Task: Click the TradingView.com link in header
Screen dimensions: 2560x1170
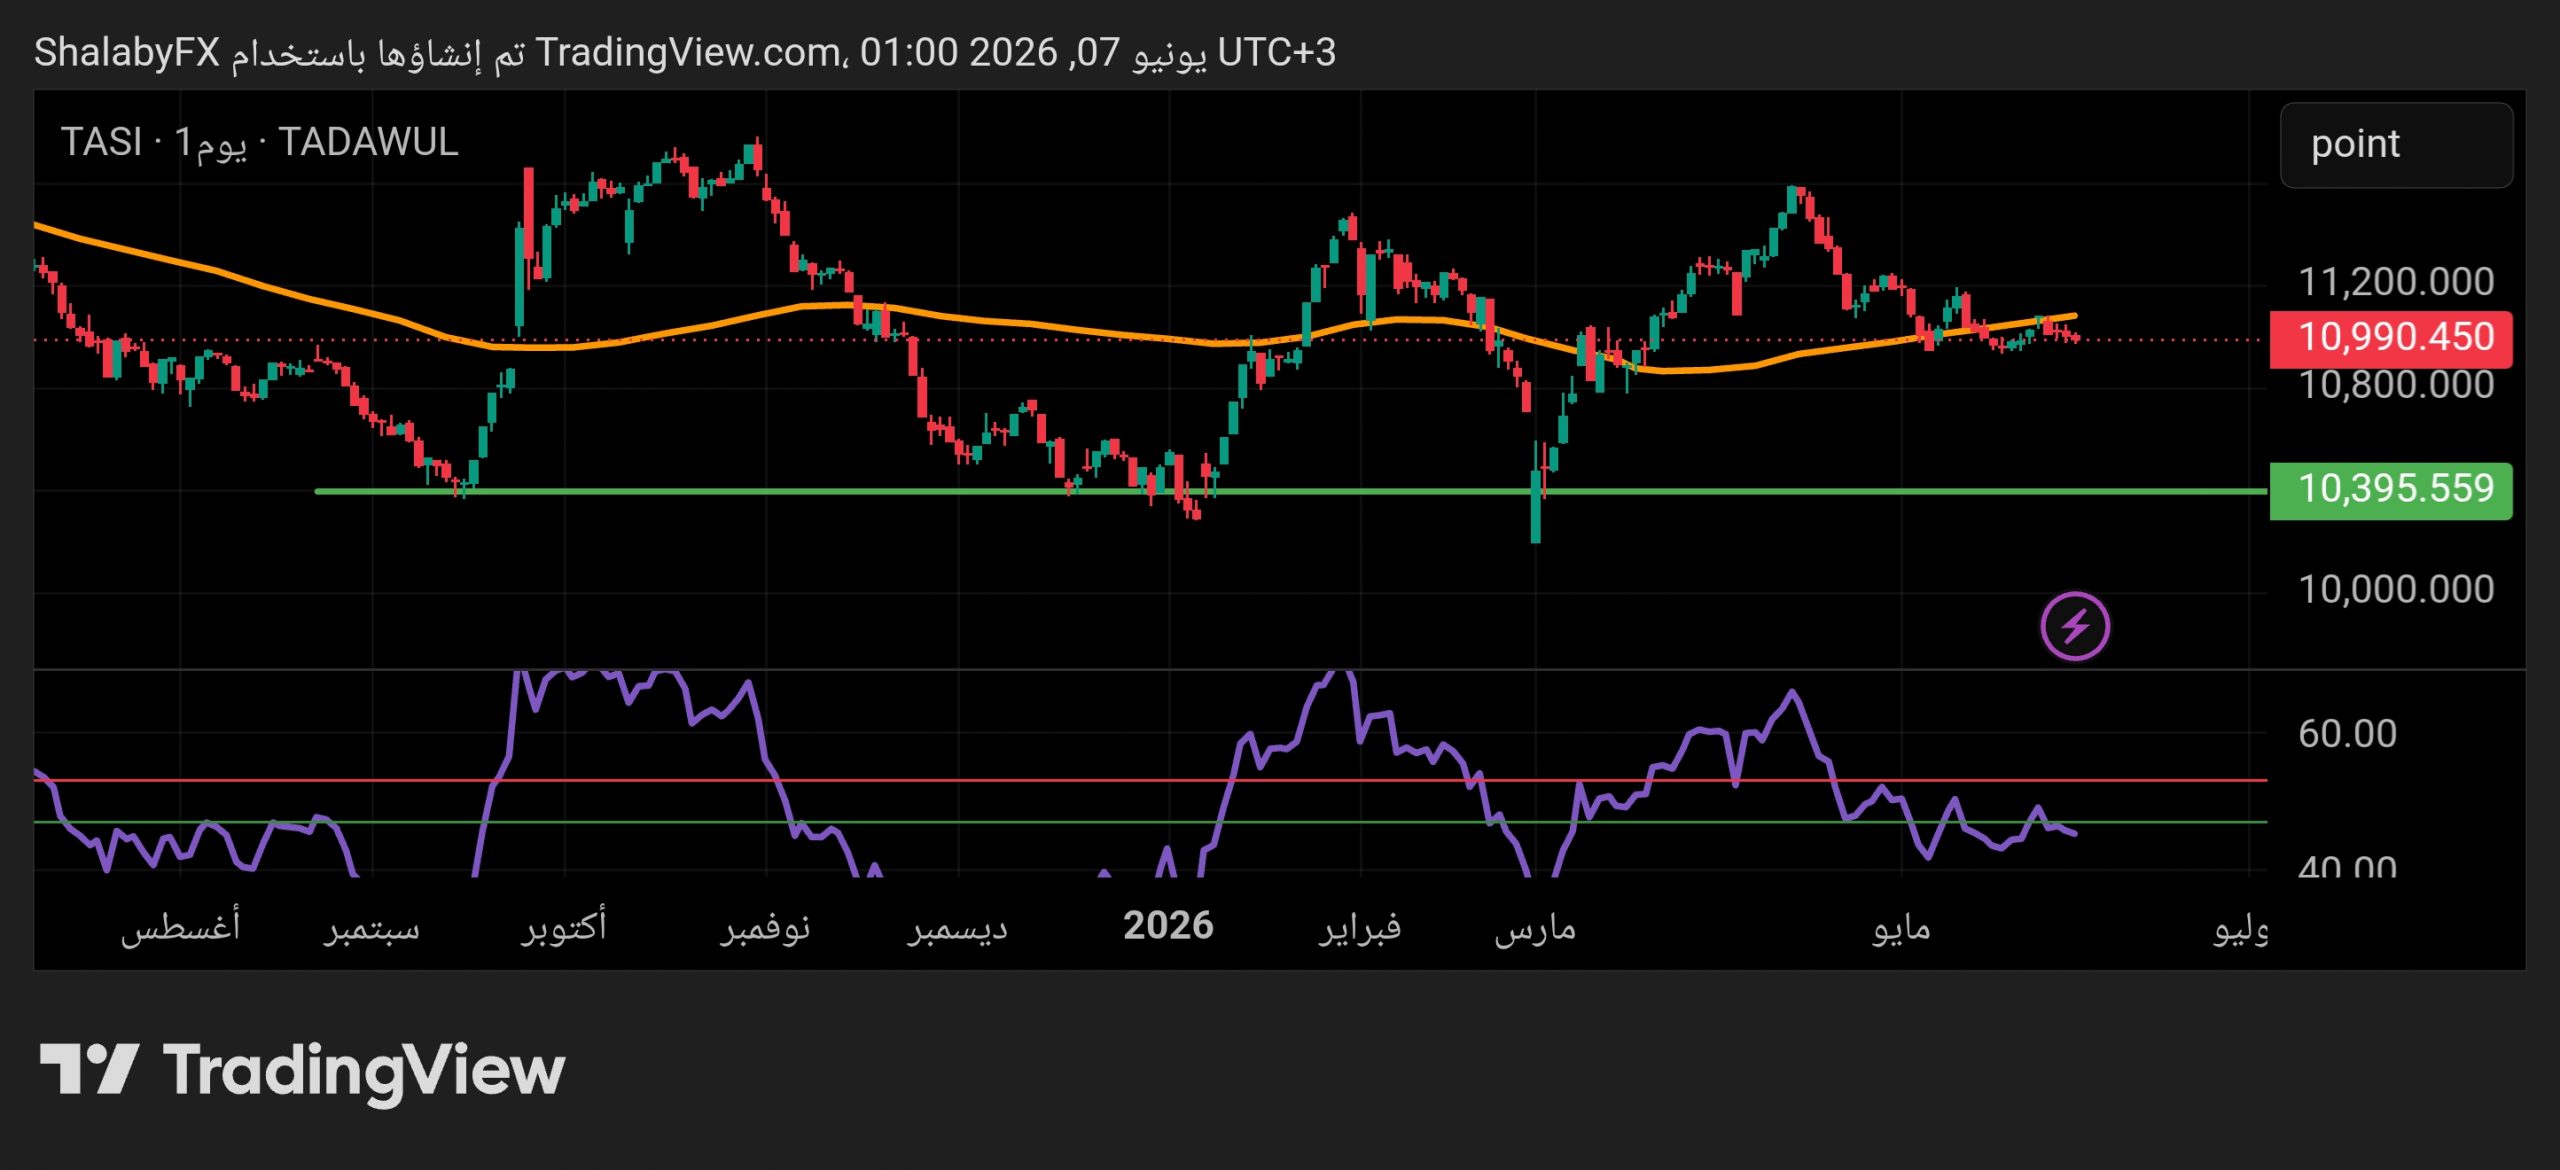Action: tap(688, 52)
